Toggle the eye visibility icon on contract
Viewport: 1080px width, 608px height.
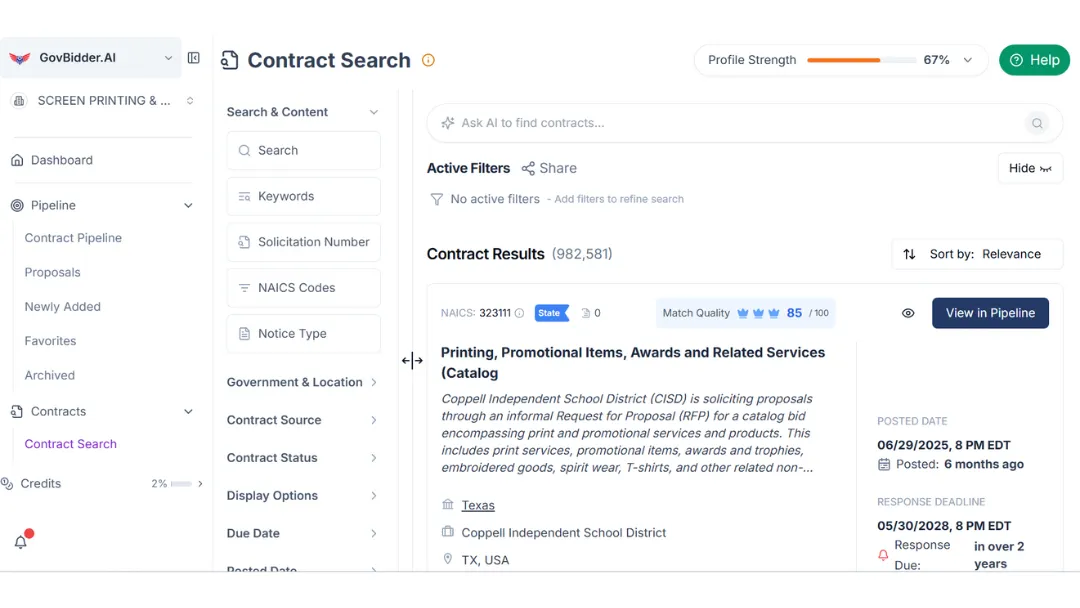coord(908,313)
